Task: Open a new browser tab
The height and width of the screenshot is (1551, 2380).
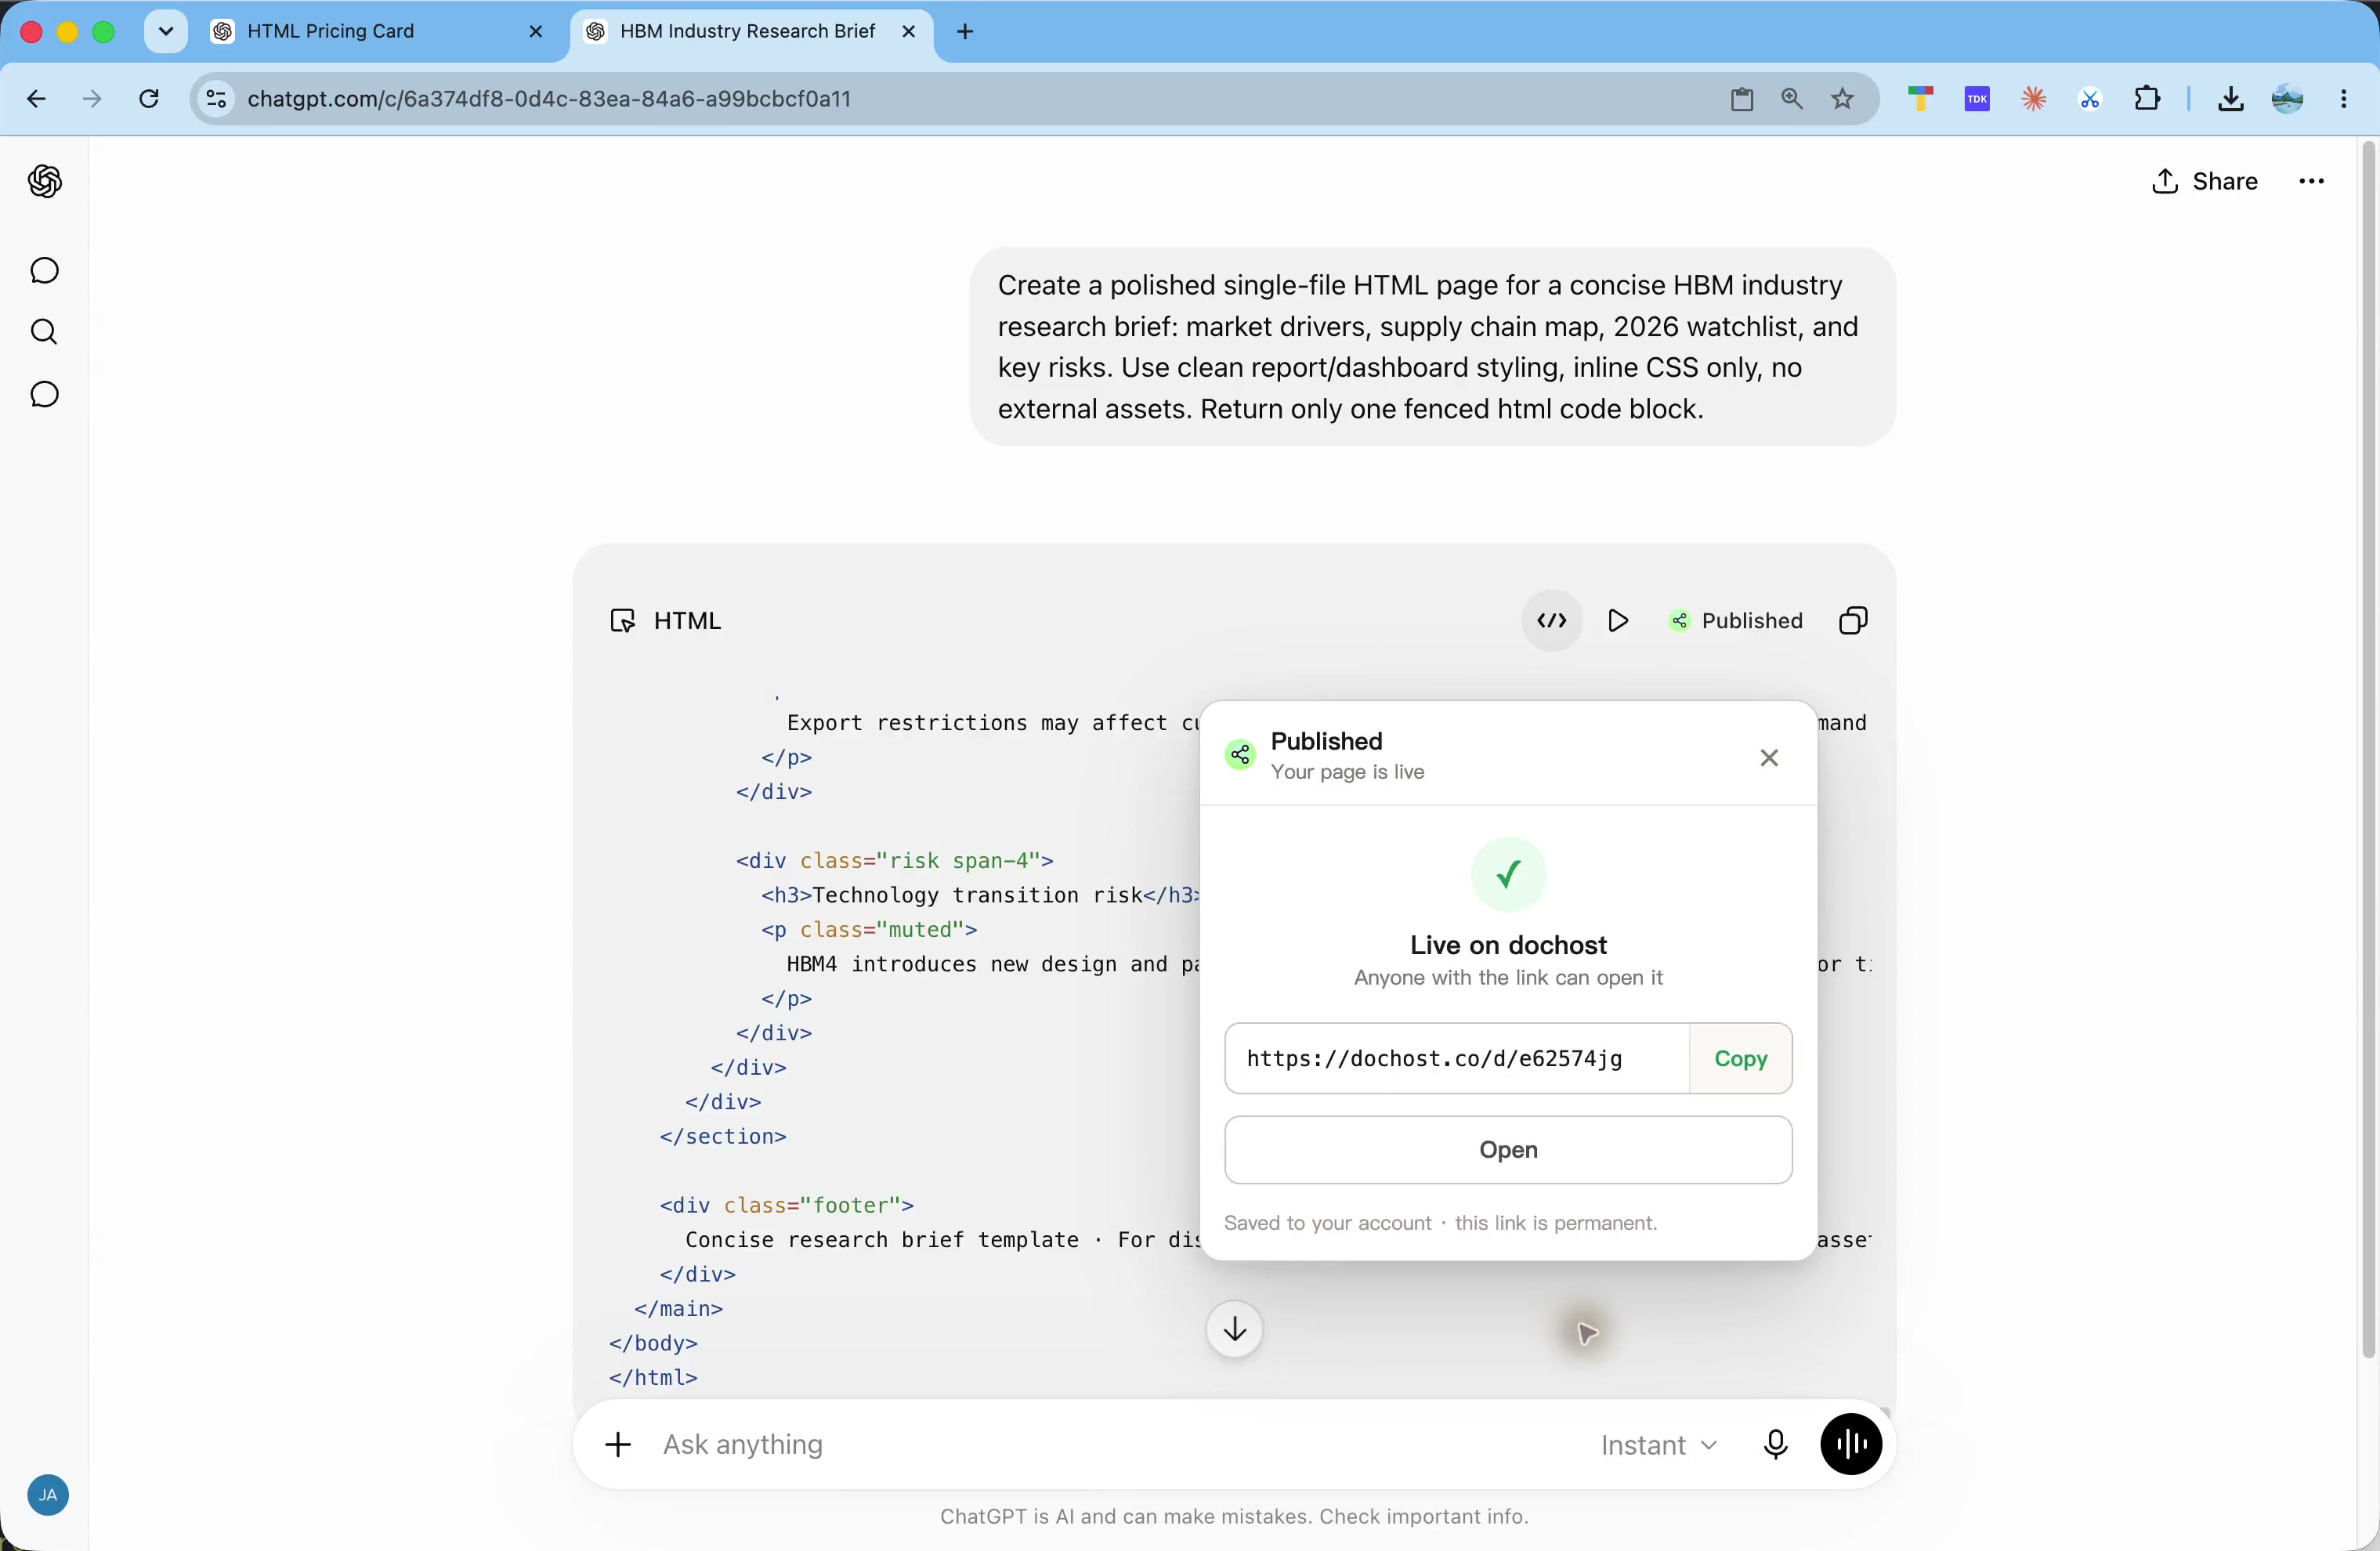Action: pyautogui.click(x=964, y=32)
